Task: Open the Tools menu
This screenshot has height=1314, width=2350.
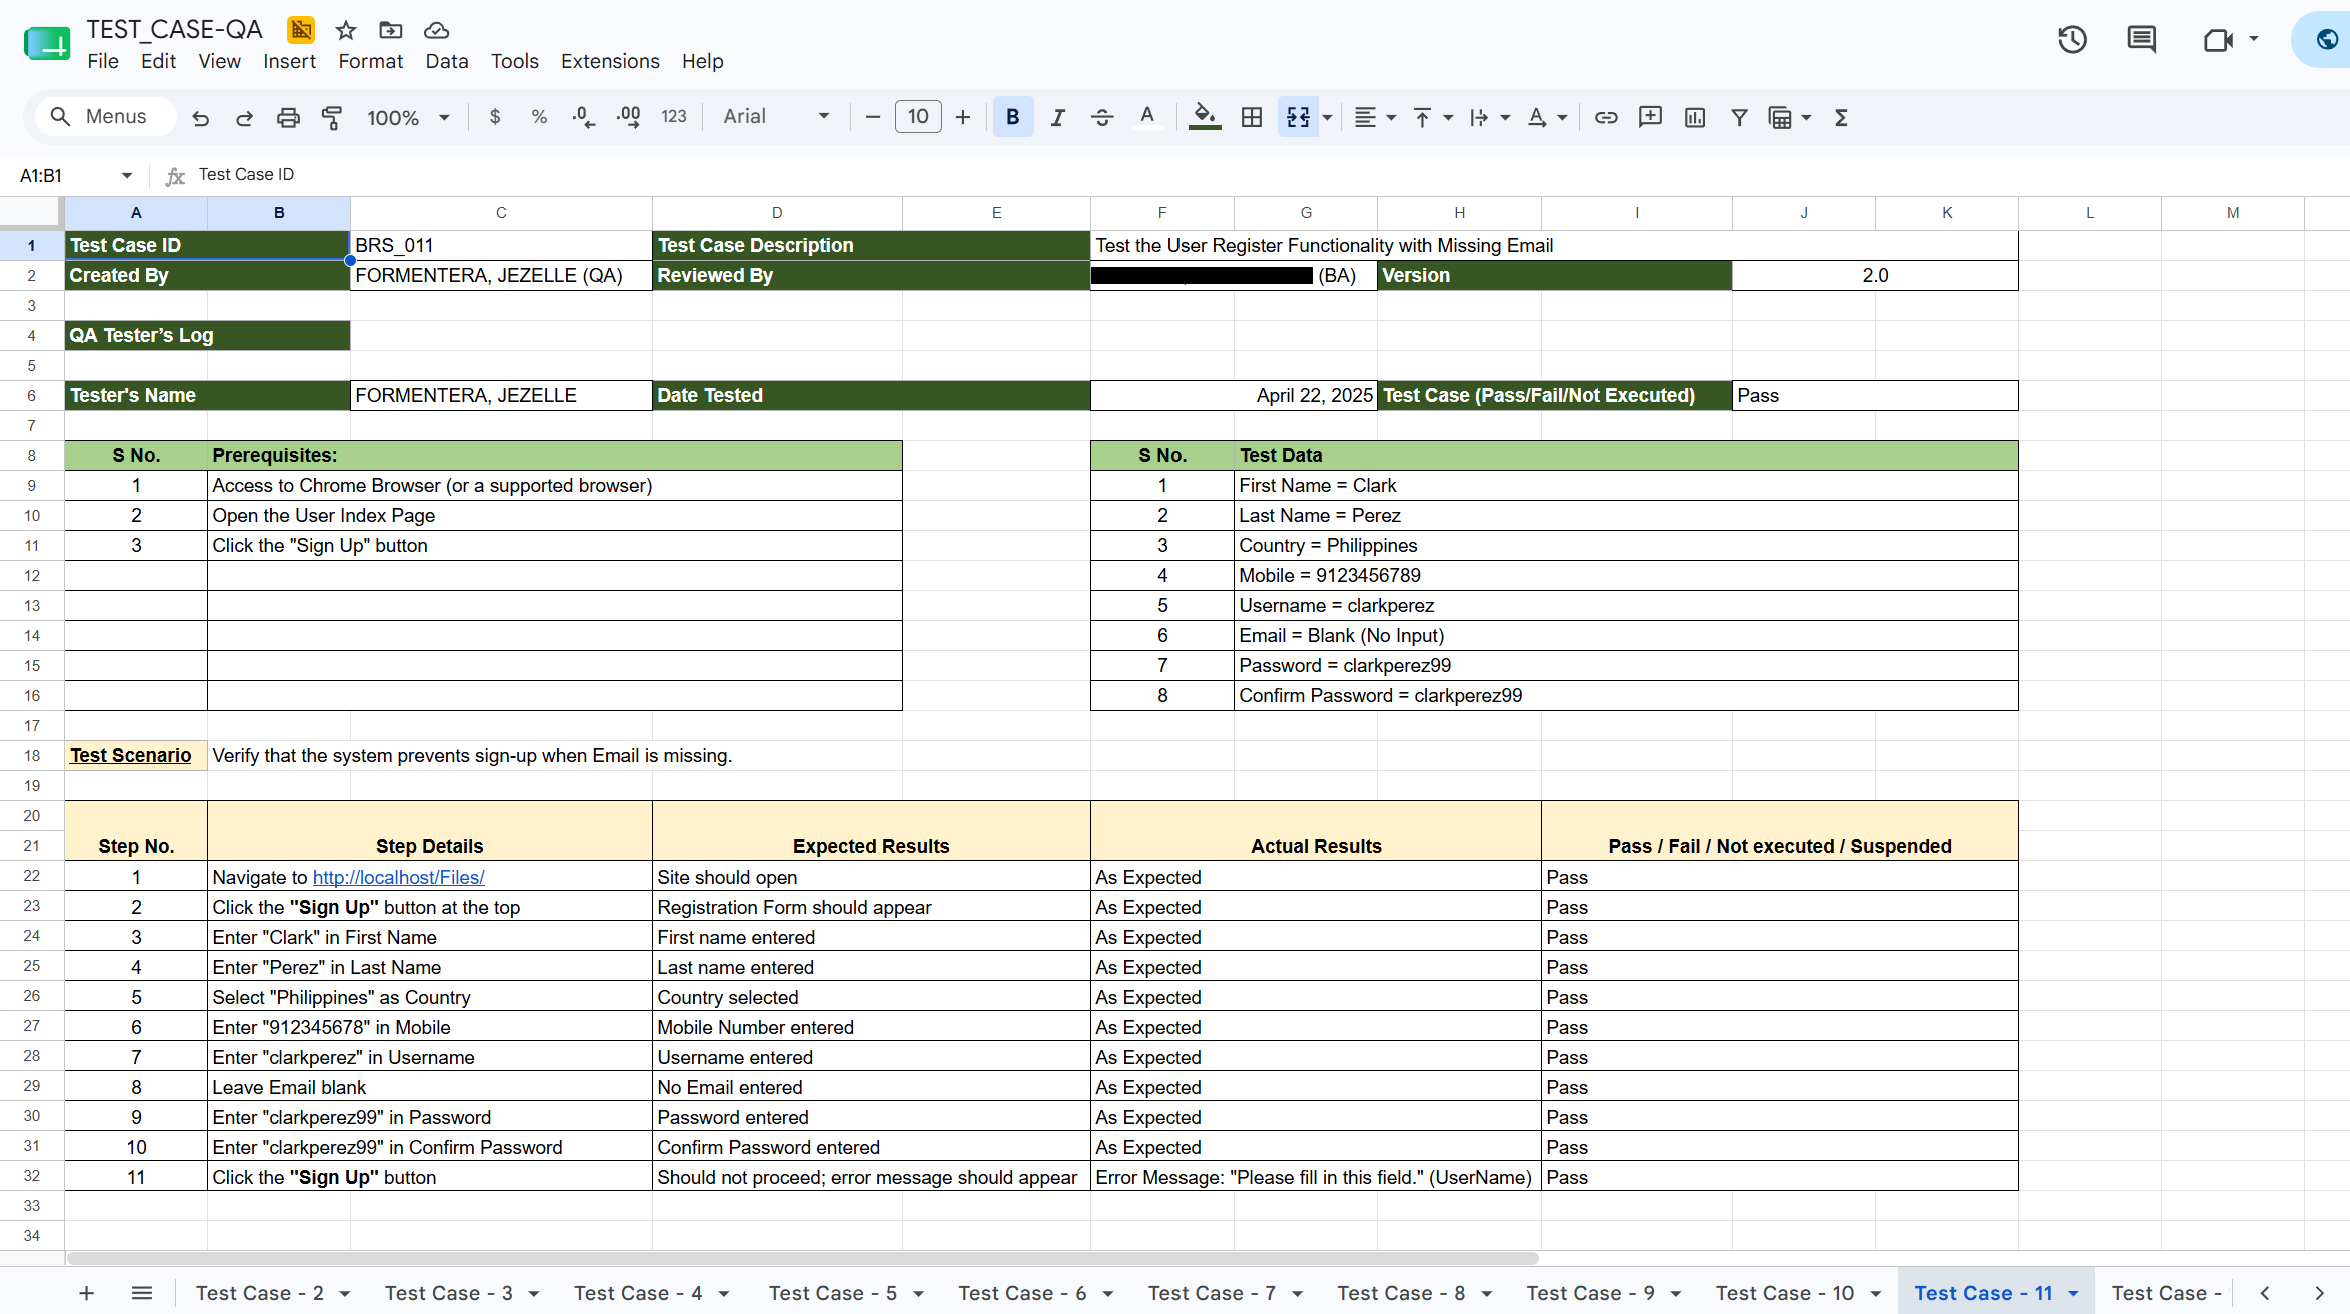Action: pos(514,61)
